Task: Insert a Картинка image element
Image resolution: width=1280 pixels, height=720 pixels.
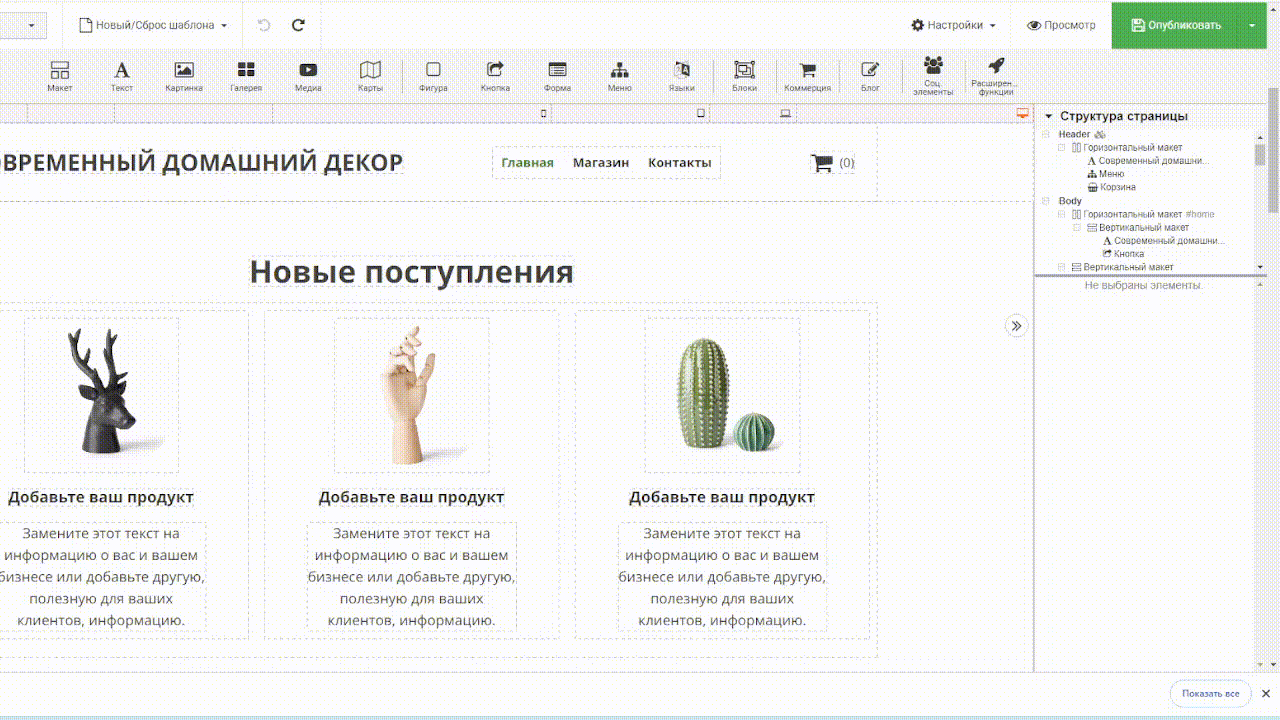Action: [x=184, y=76]
